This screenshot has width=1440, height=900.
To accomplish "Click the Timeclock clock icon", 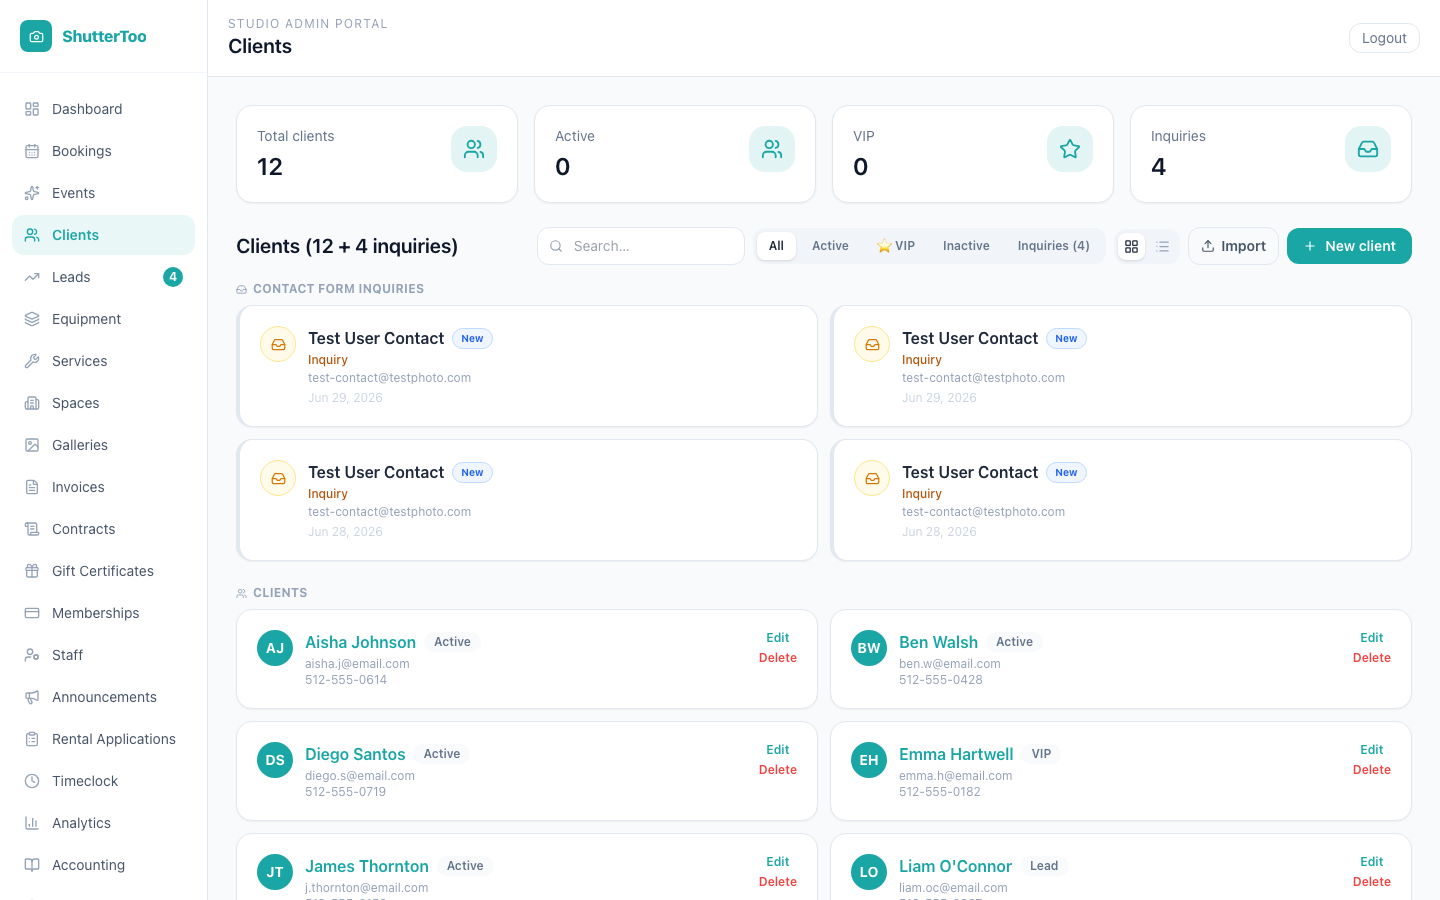I will (x=32, y=781).
